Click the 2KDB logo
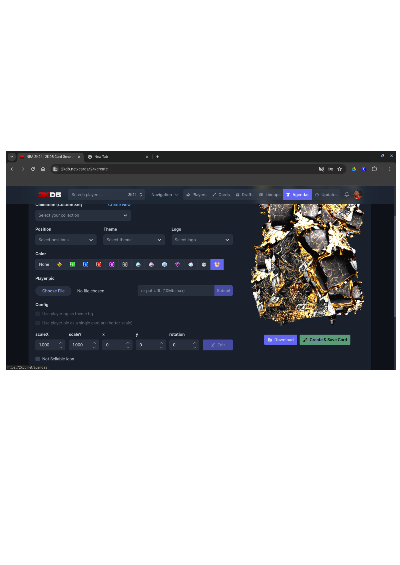400x565 pixels. (50, 195)
